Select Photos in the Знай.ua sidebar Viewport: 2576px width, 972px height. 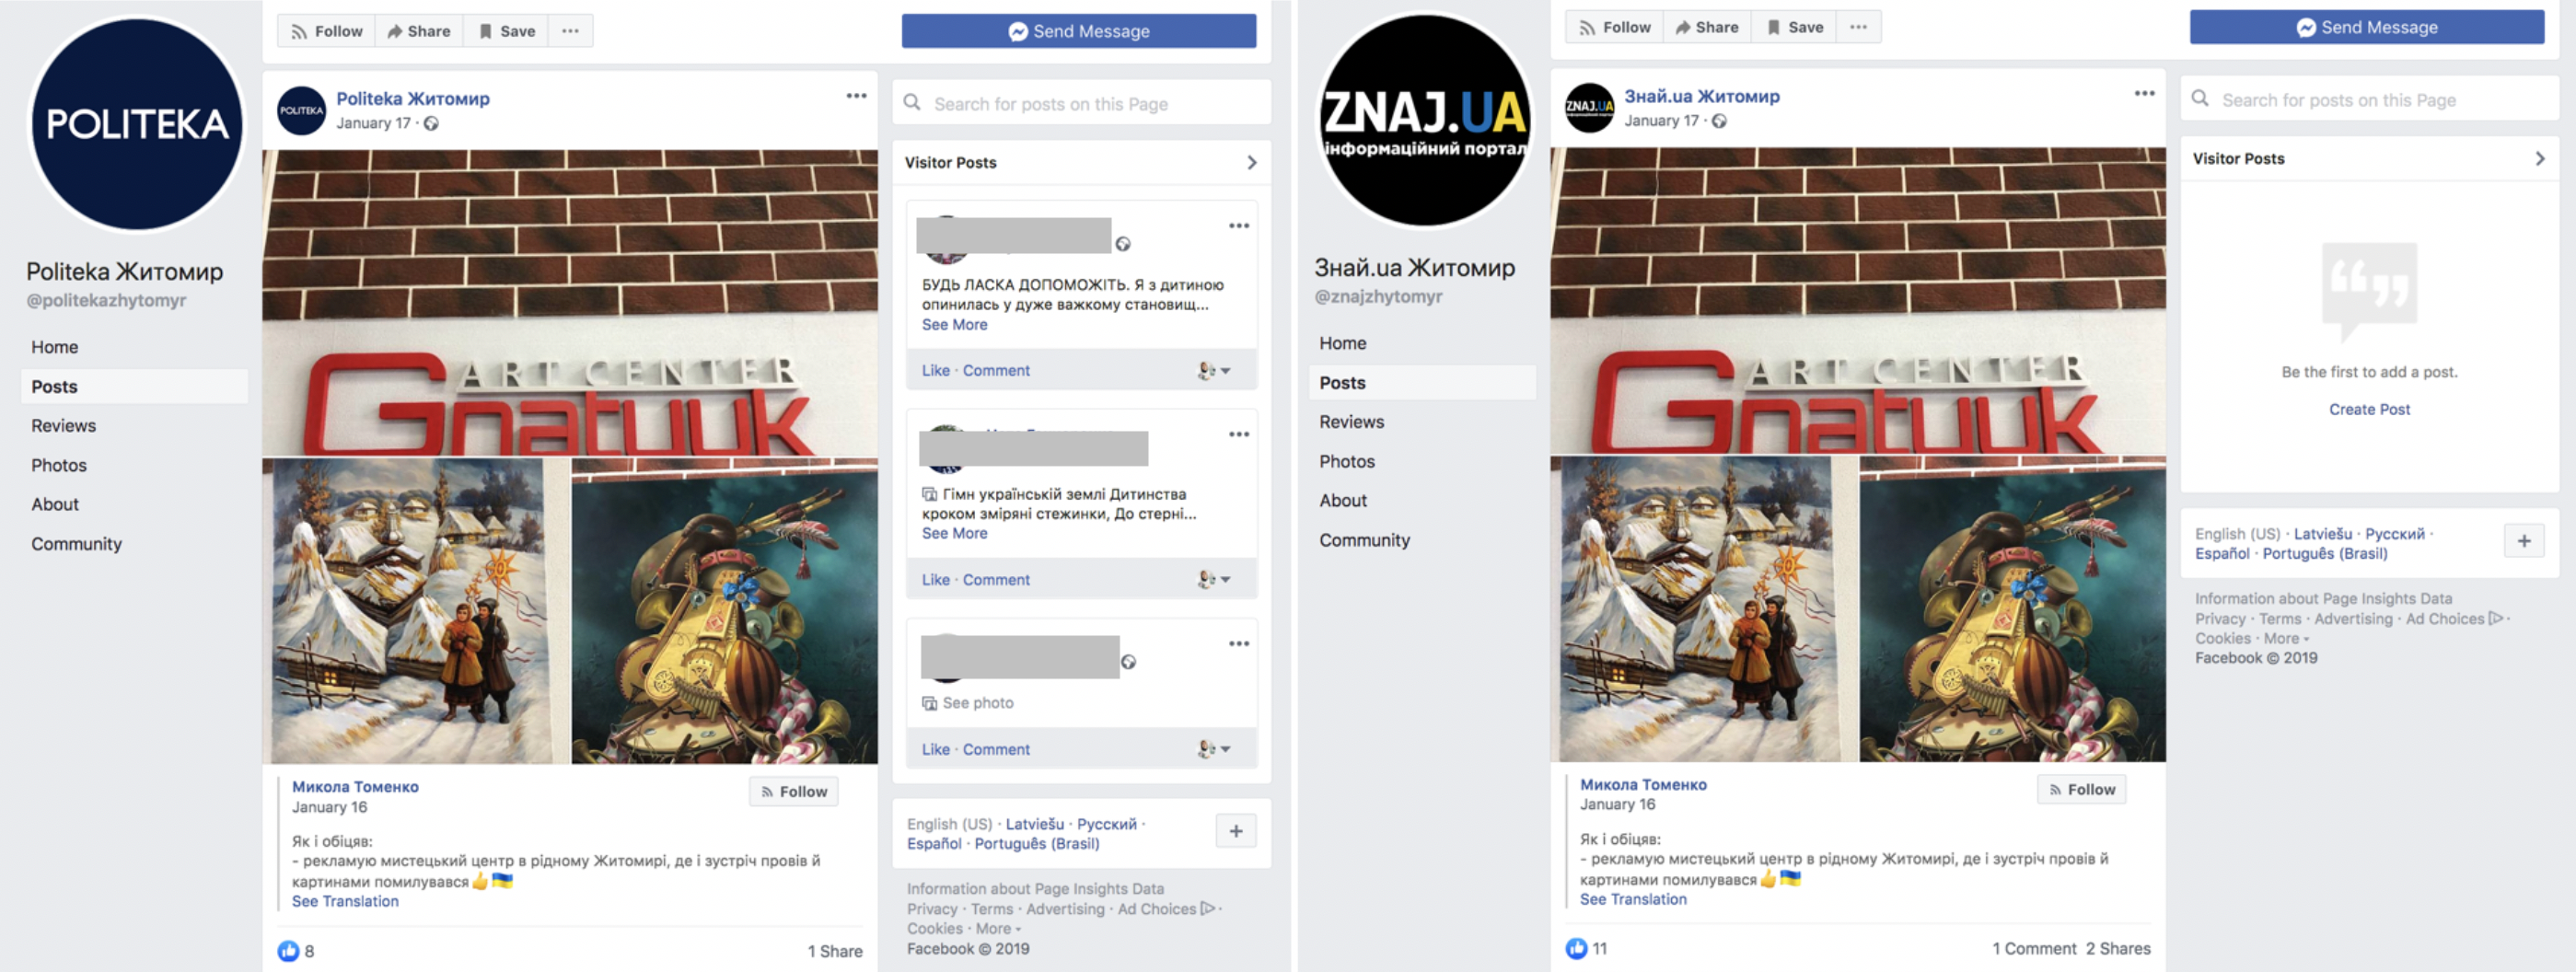coord(1347,461)
